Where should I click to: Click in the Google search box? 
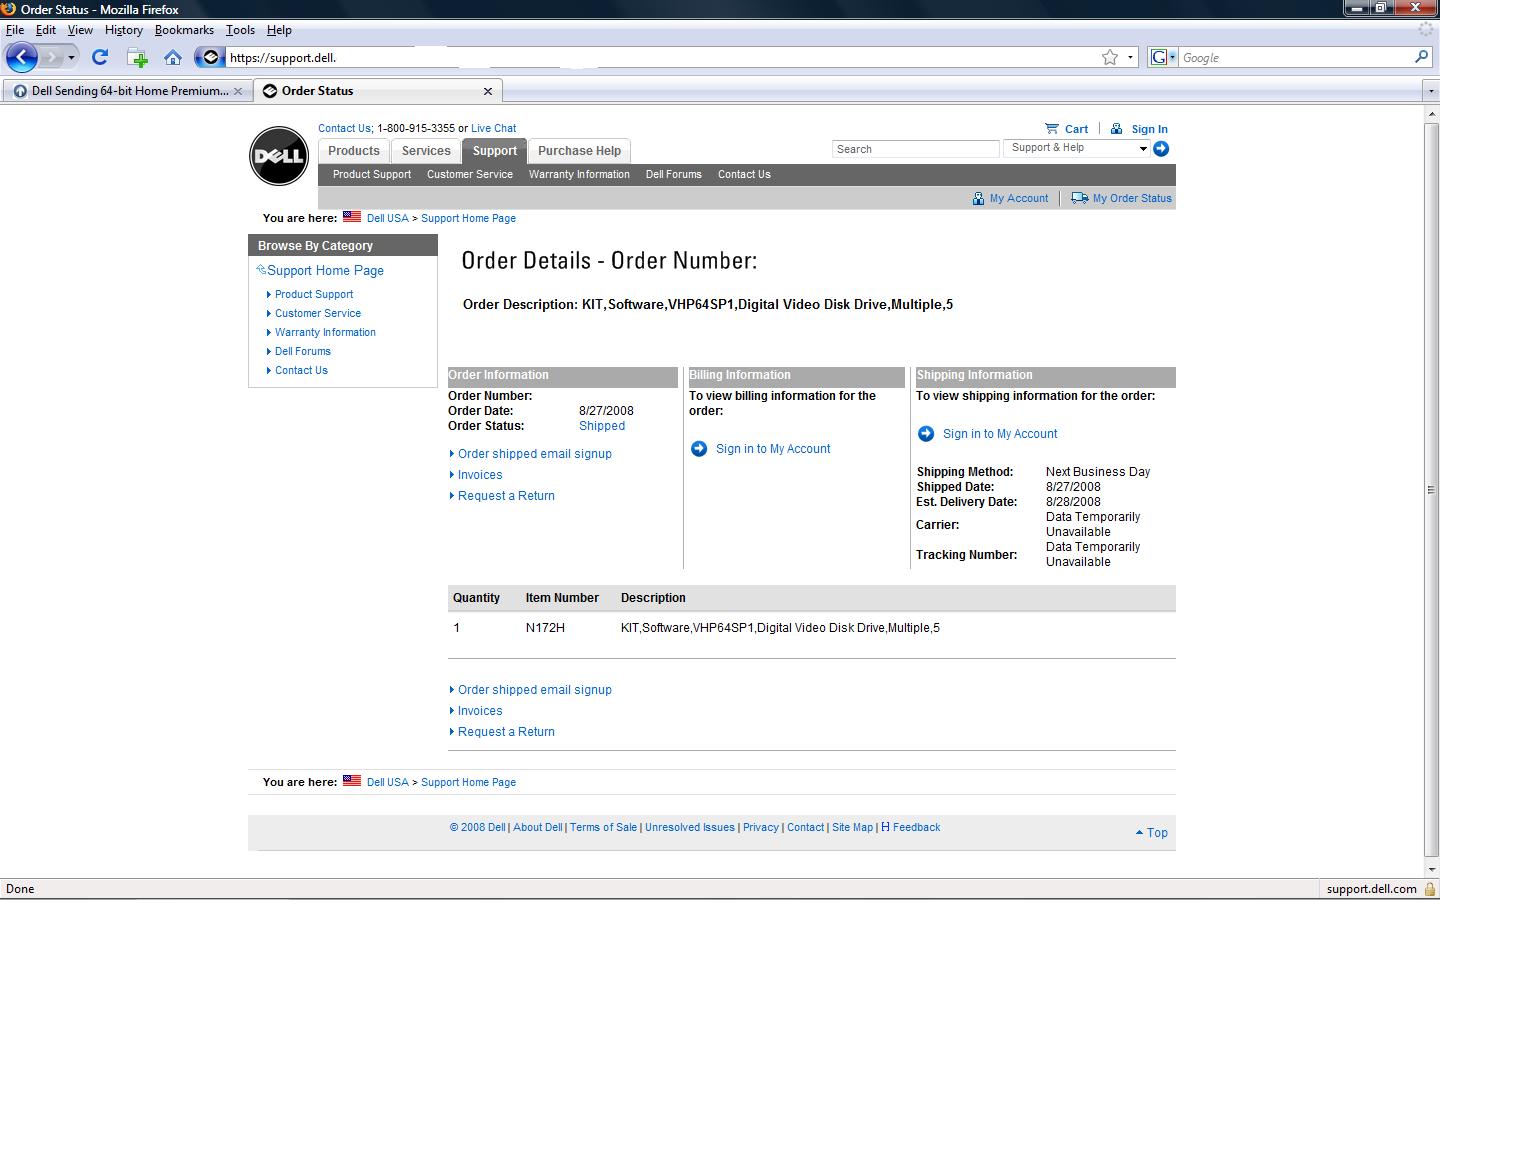1296,57
